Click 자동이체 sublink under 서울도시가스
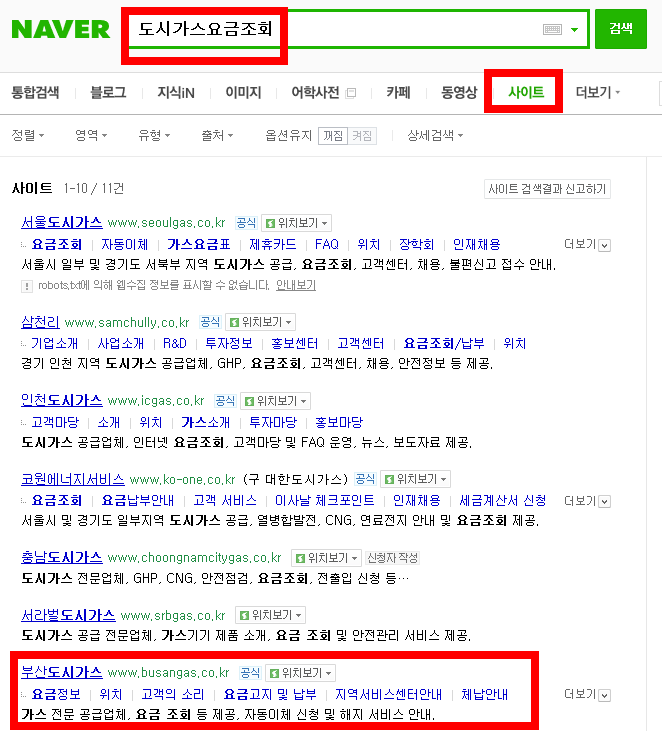Image resolution: width=662 pixels, height=731 pixels. 124,244
